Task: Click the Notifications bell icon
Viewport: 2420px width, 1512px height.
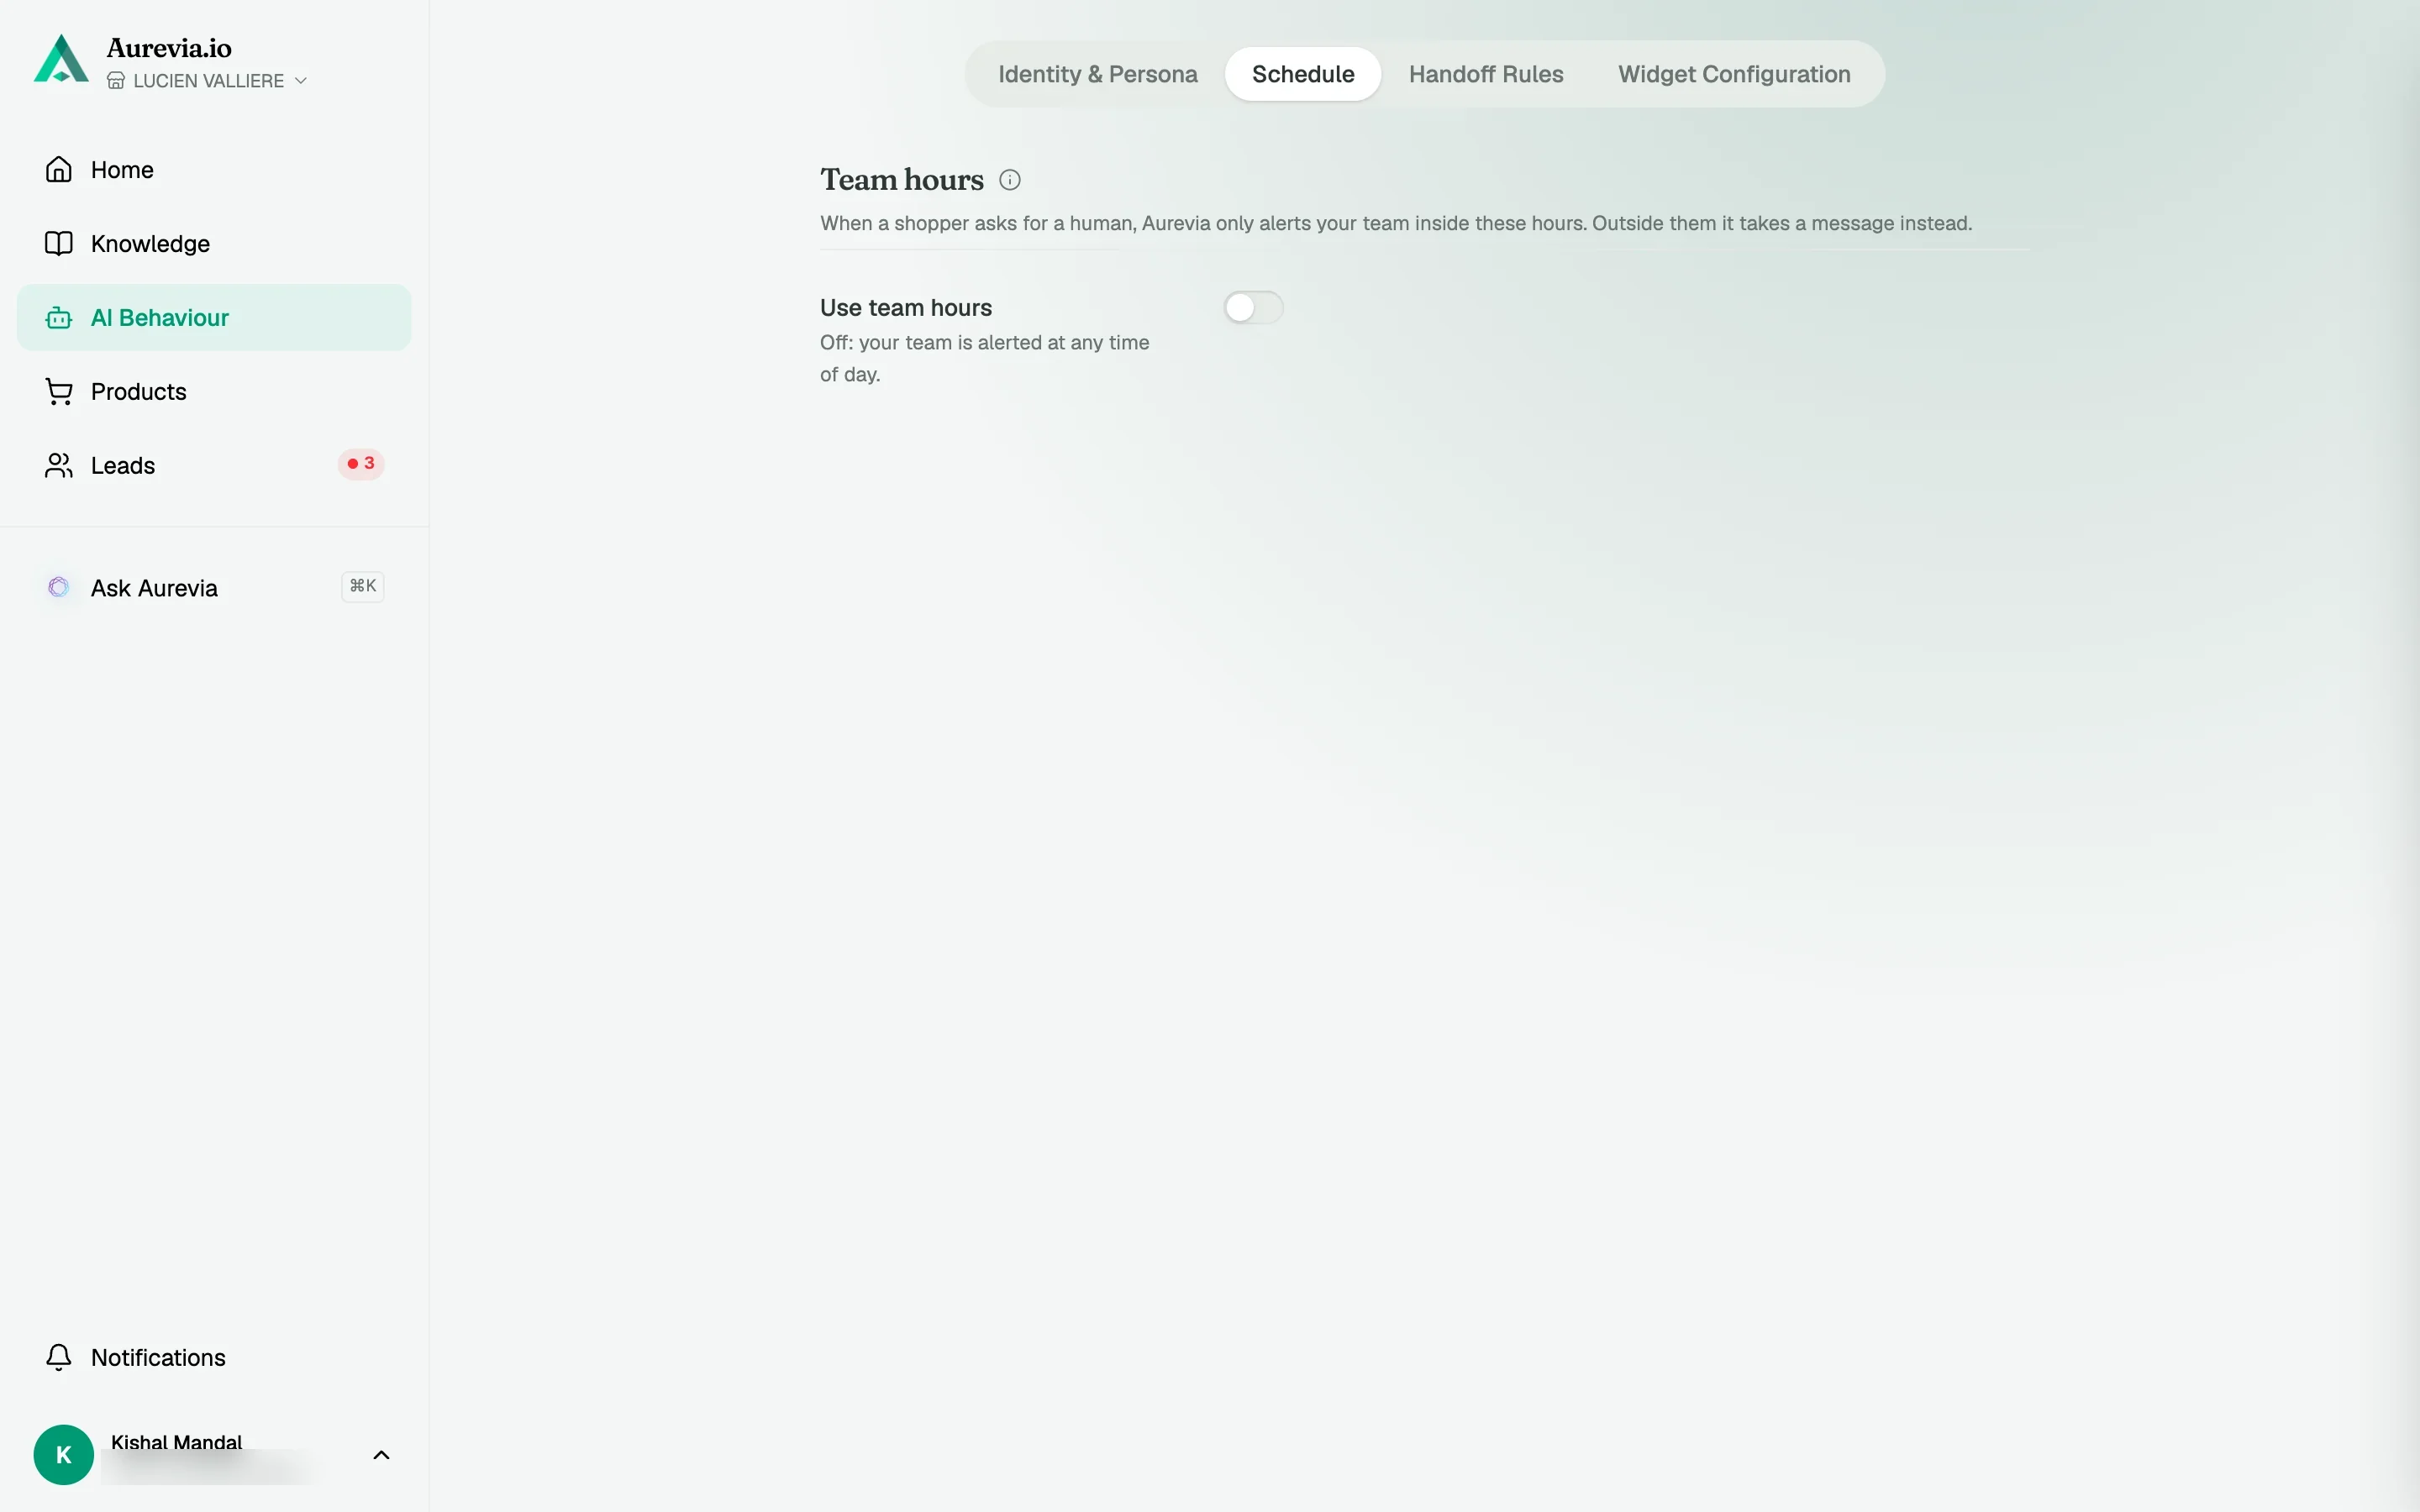Action: pyautogui.click(x=59, y=1357)
